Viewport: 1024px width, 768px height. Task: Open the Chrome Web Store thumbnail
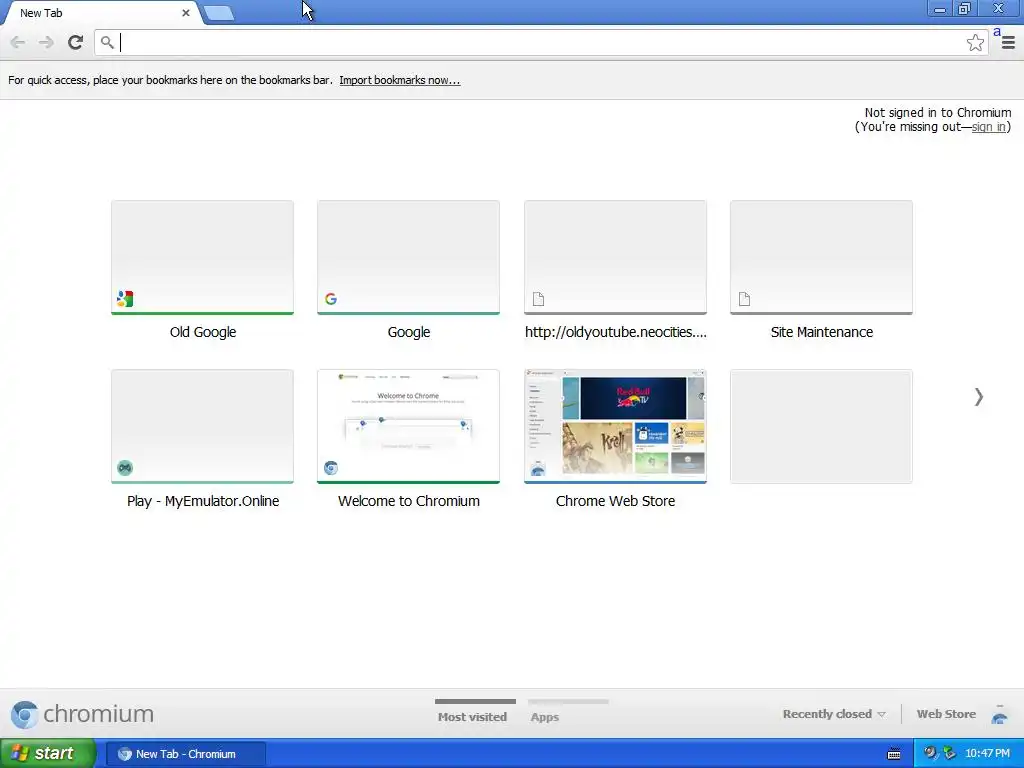click(615, 426)
